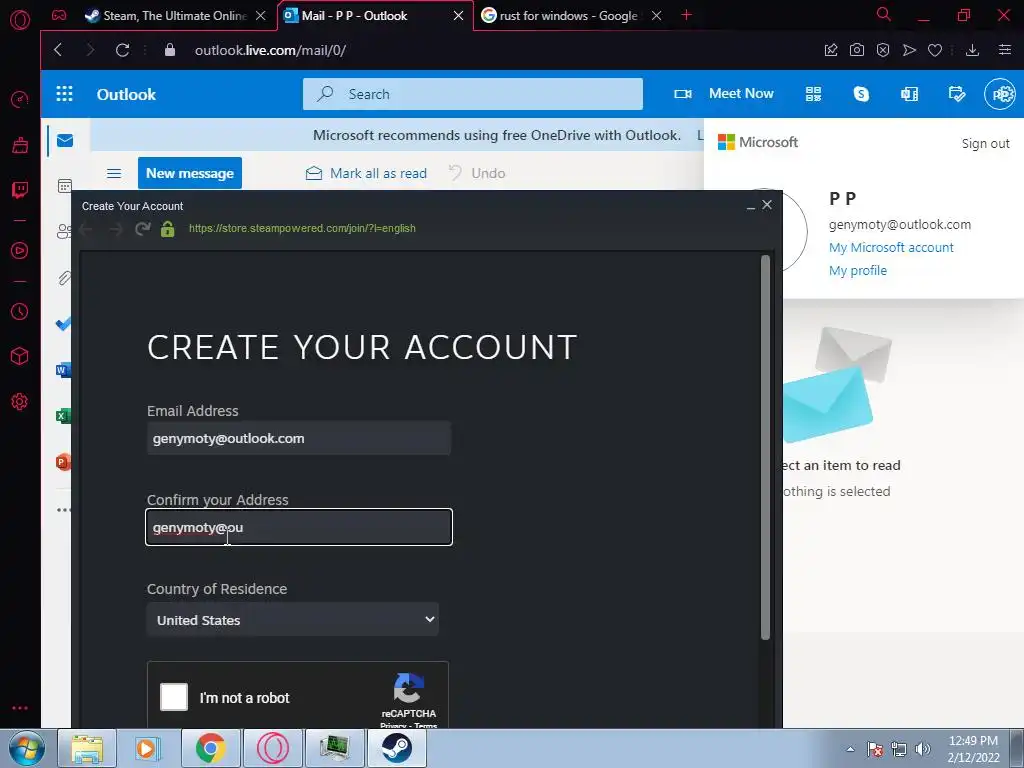Click Confirm your Address input field
Screen dimensions: 1024x768
point(298,527)
